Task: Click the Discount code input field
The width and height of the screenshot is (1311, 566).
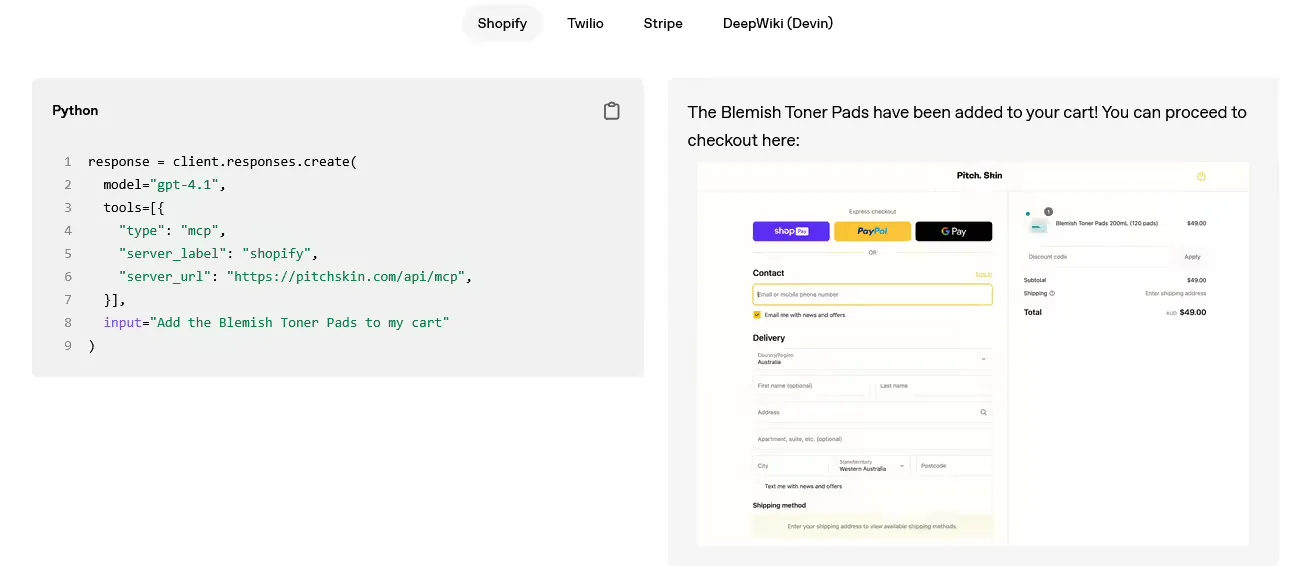Action: pos(1097,257)
